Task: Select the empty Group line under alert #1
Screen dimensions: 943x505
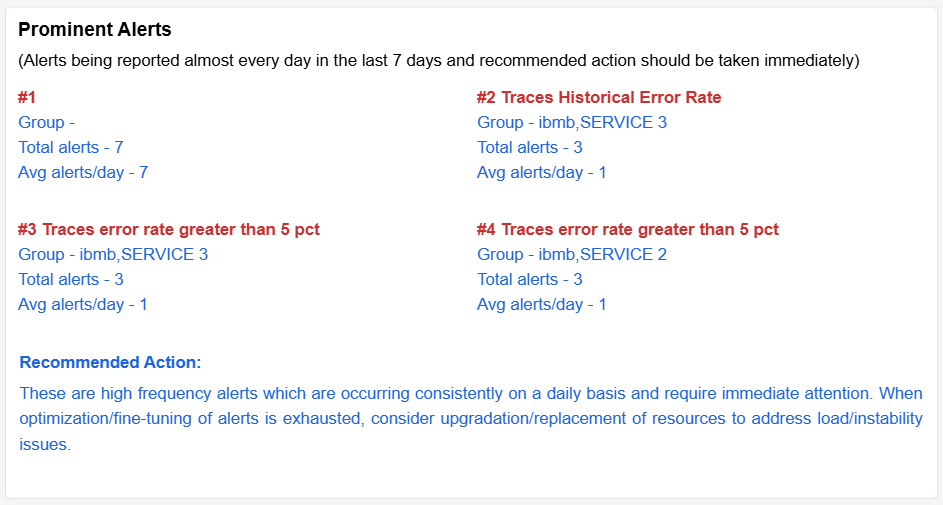Action: (x=47, y=122)
